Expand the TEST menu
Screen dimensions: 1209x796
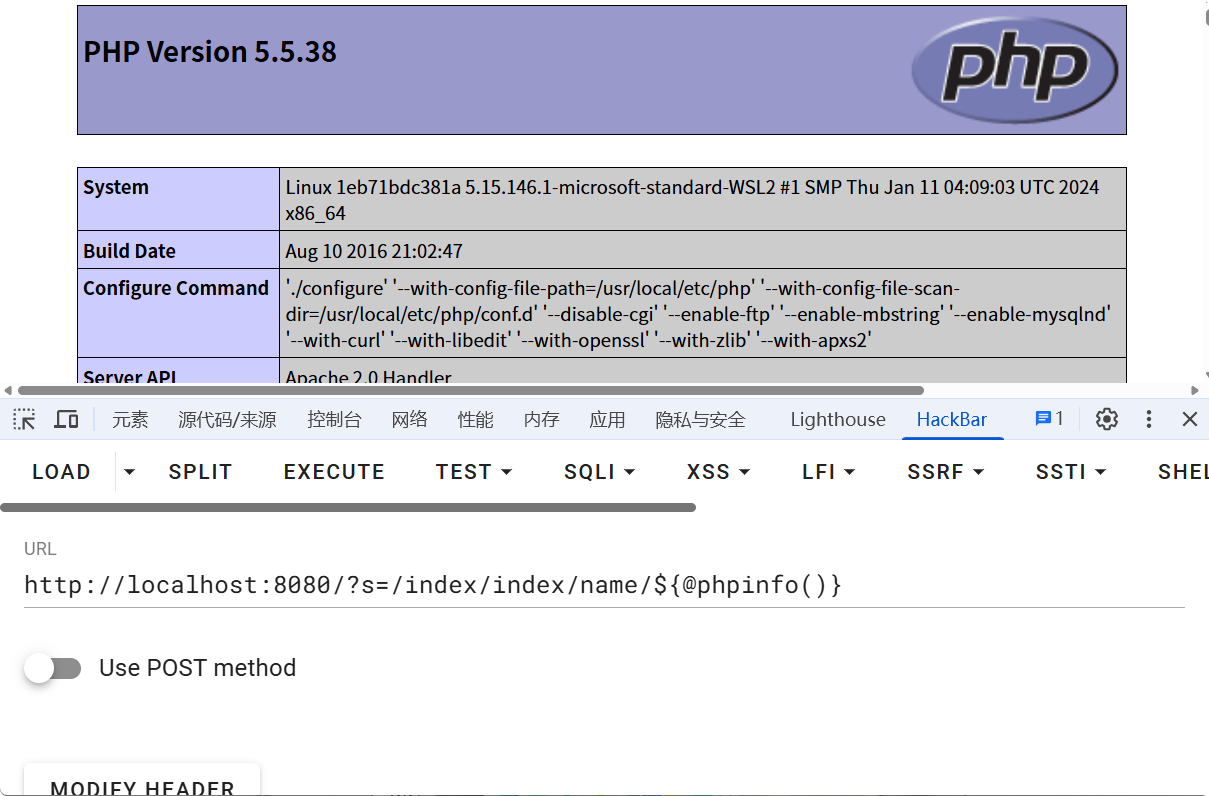474,472
